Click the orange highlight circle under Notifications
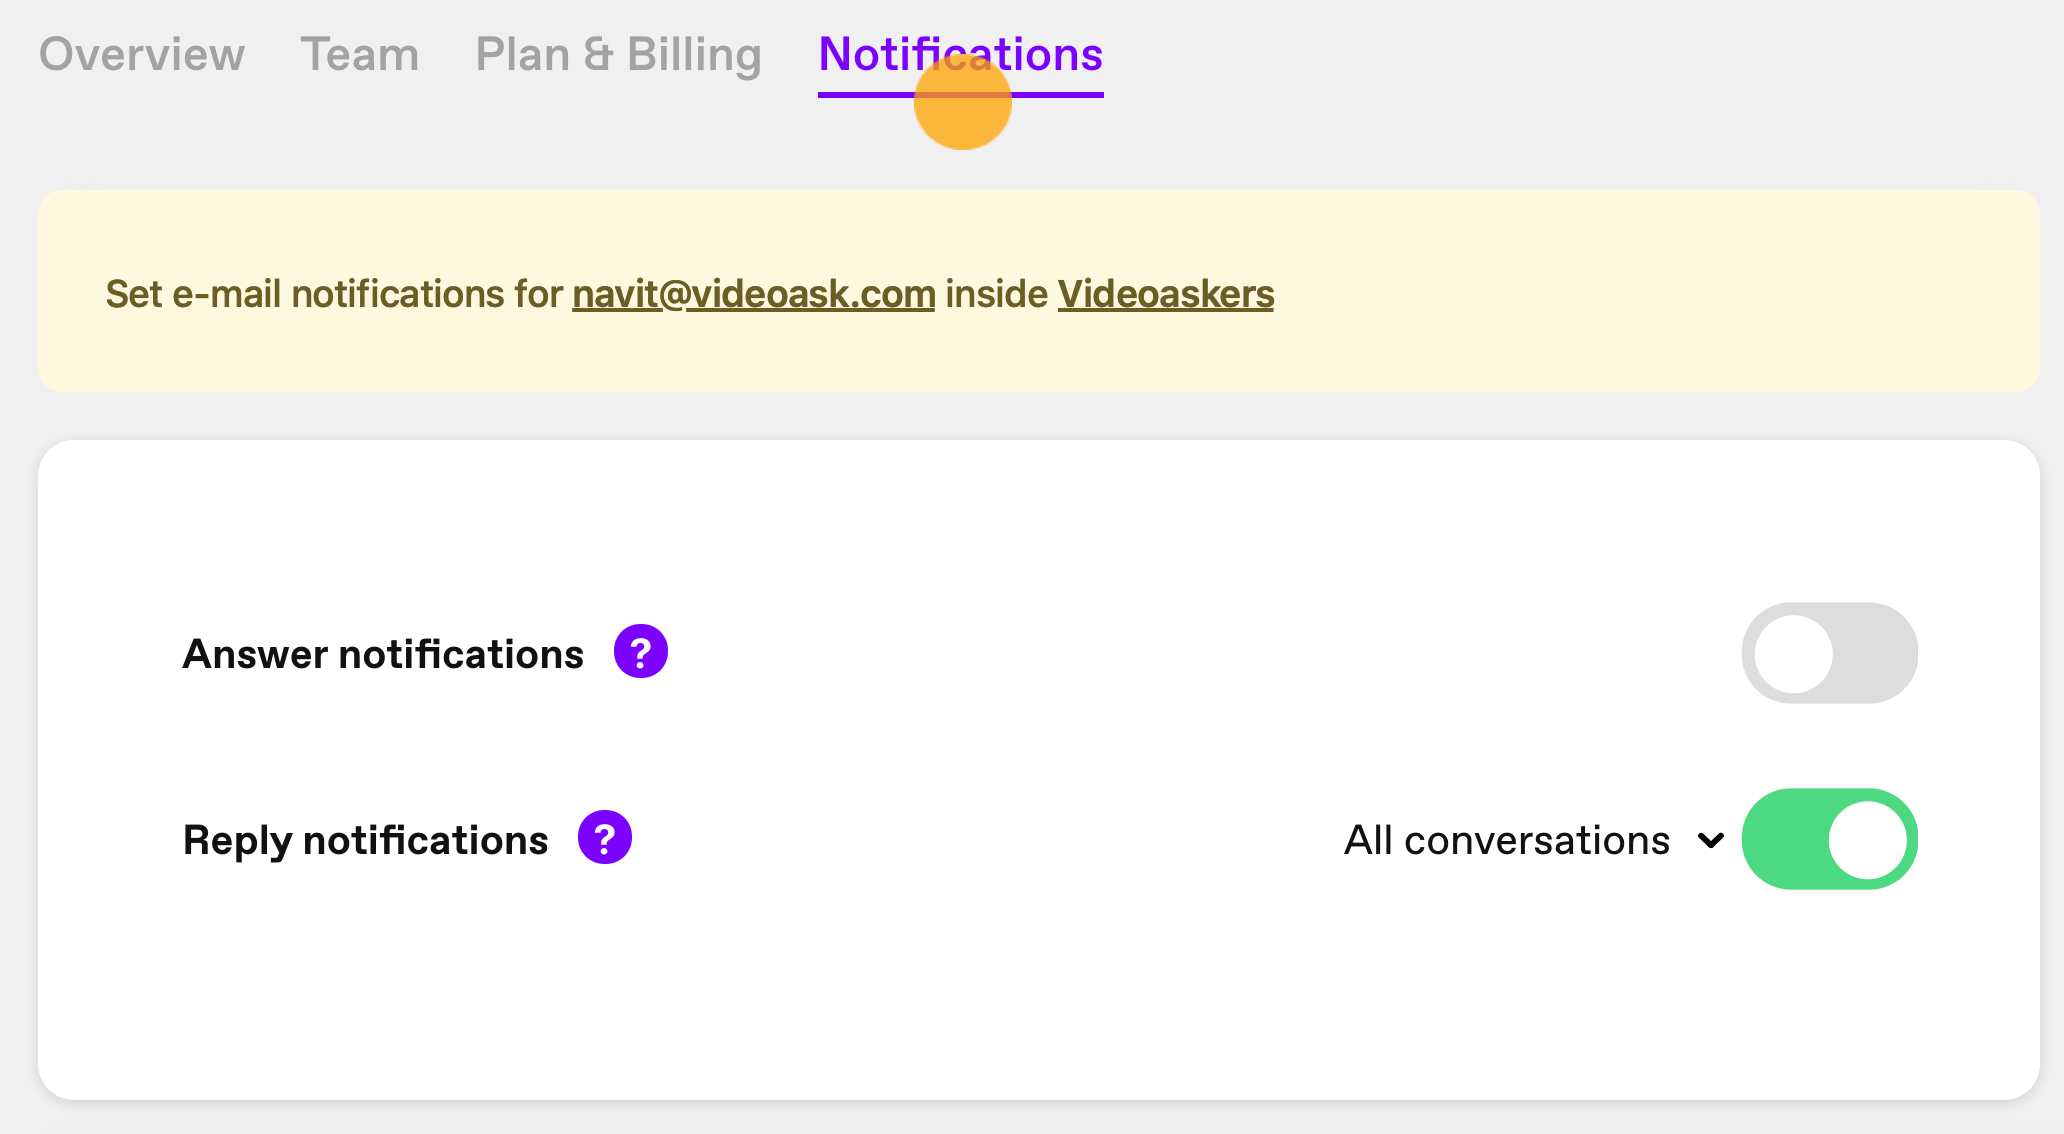The width and height of the screenshot is (2064, 1134). coord(963,103)
